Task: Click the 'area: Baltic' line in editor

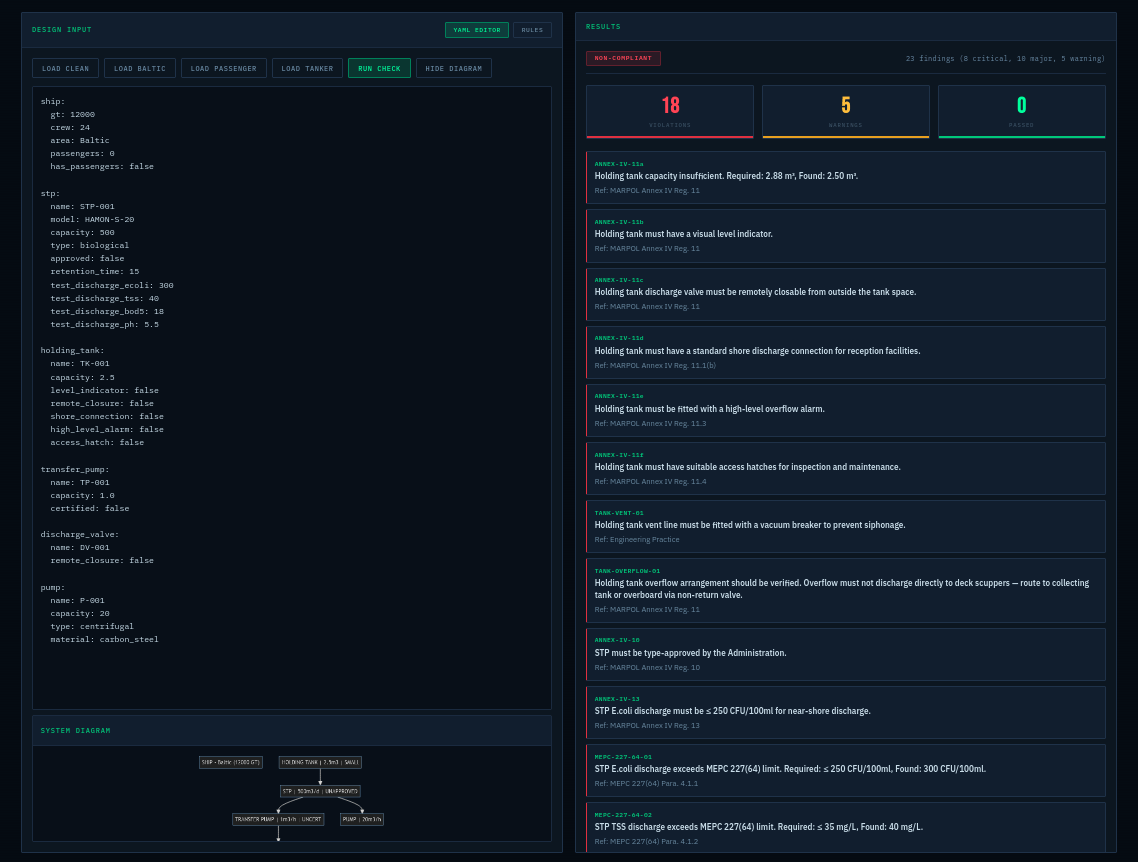Action: click(80, 141)
